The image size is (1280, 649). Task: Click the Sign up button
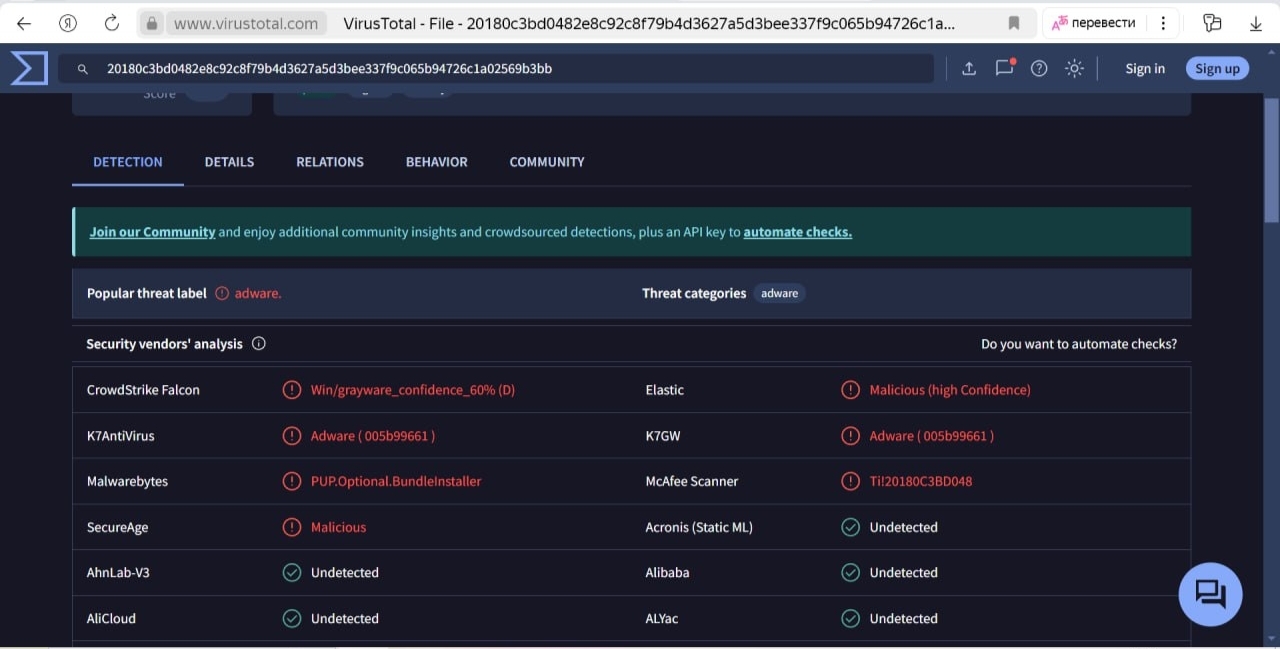[x=1217, y=68]
